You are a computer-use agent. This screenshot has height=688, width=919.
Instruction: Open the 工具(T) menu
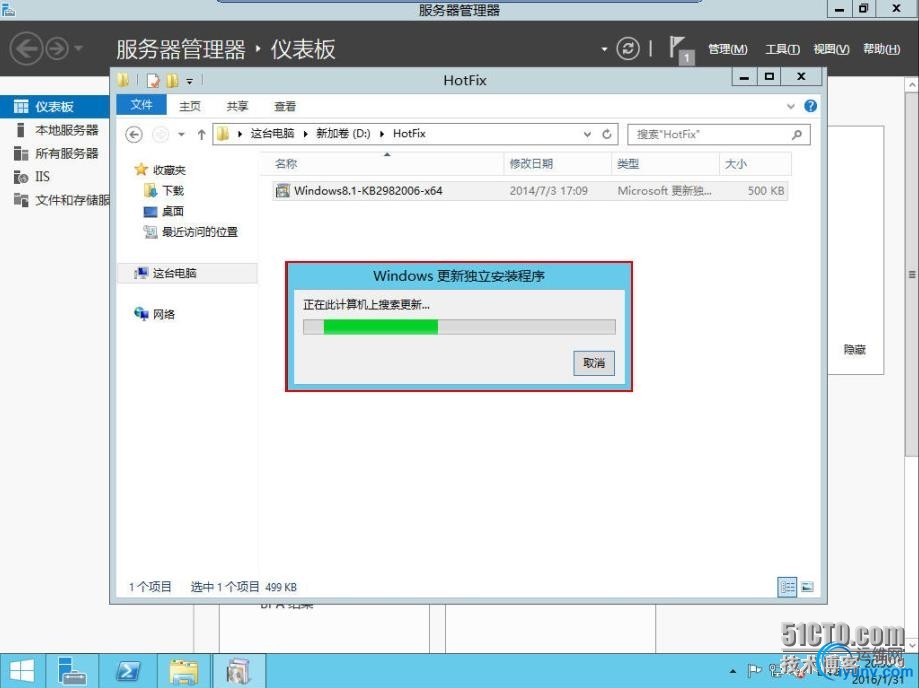(x=782, y=49)
